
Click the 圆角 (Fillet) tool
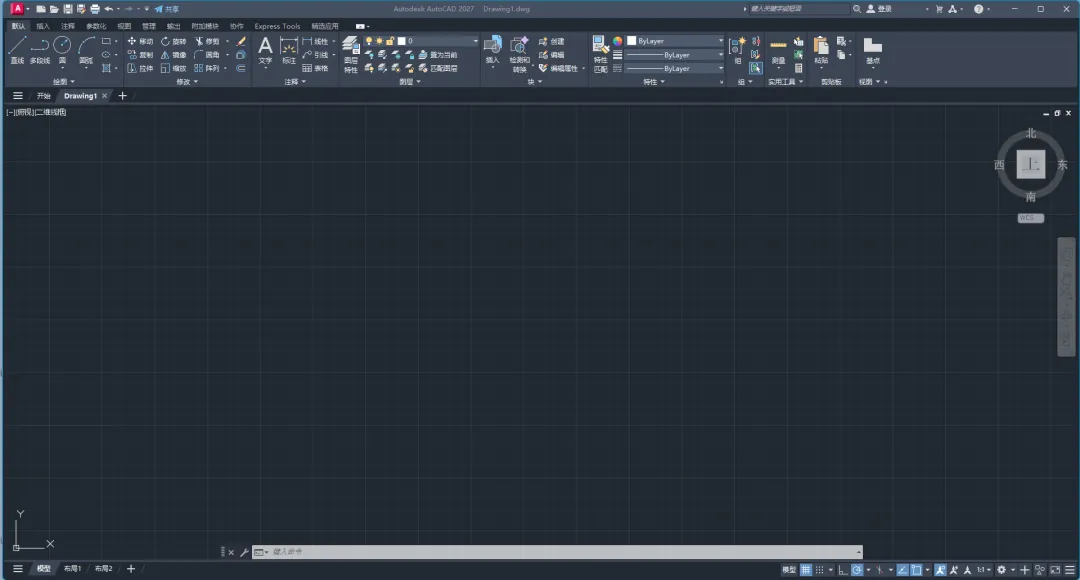point(207,54)
